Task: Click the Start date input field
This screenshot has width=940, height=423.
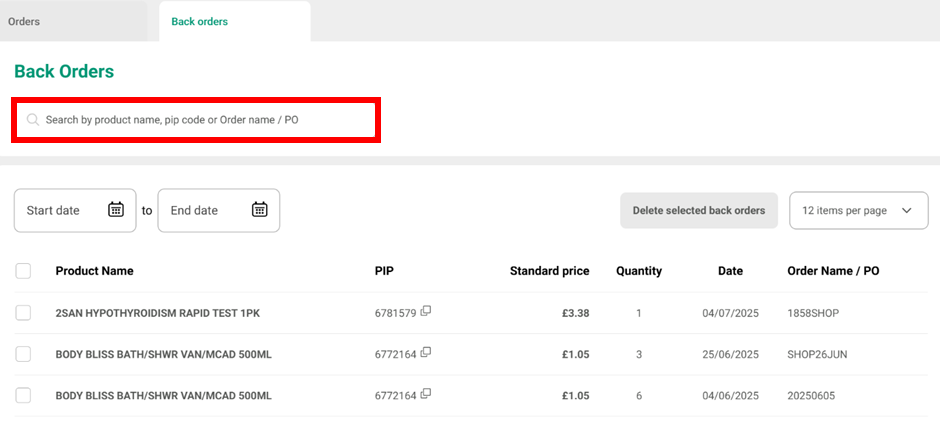Action: coord(62,211)
